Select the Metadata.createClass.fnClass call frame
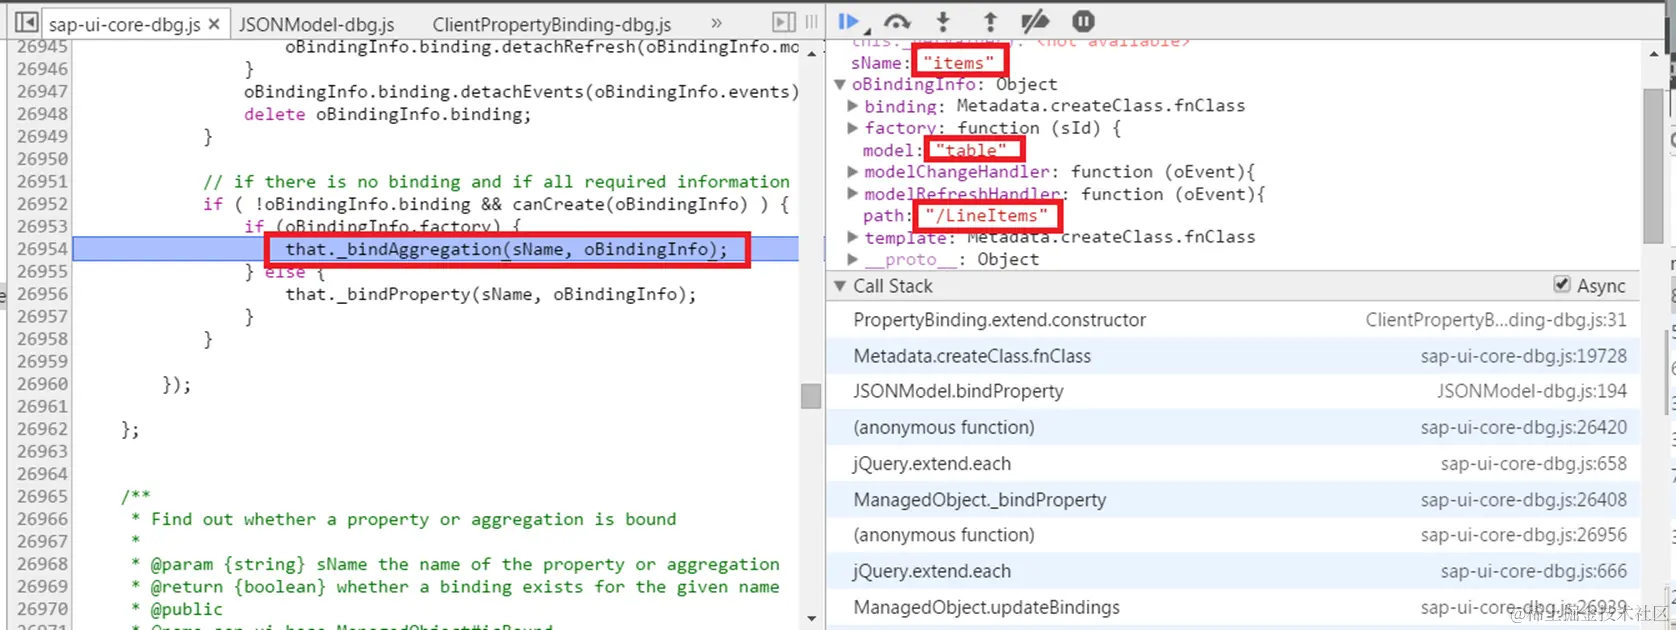 (1233, 356)
